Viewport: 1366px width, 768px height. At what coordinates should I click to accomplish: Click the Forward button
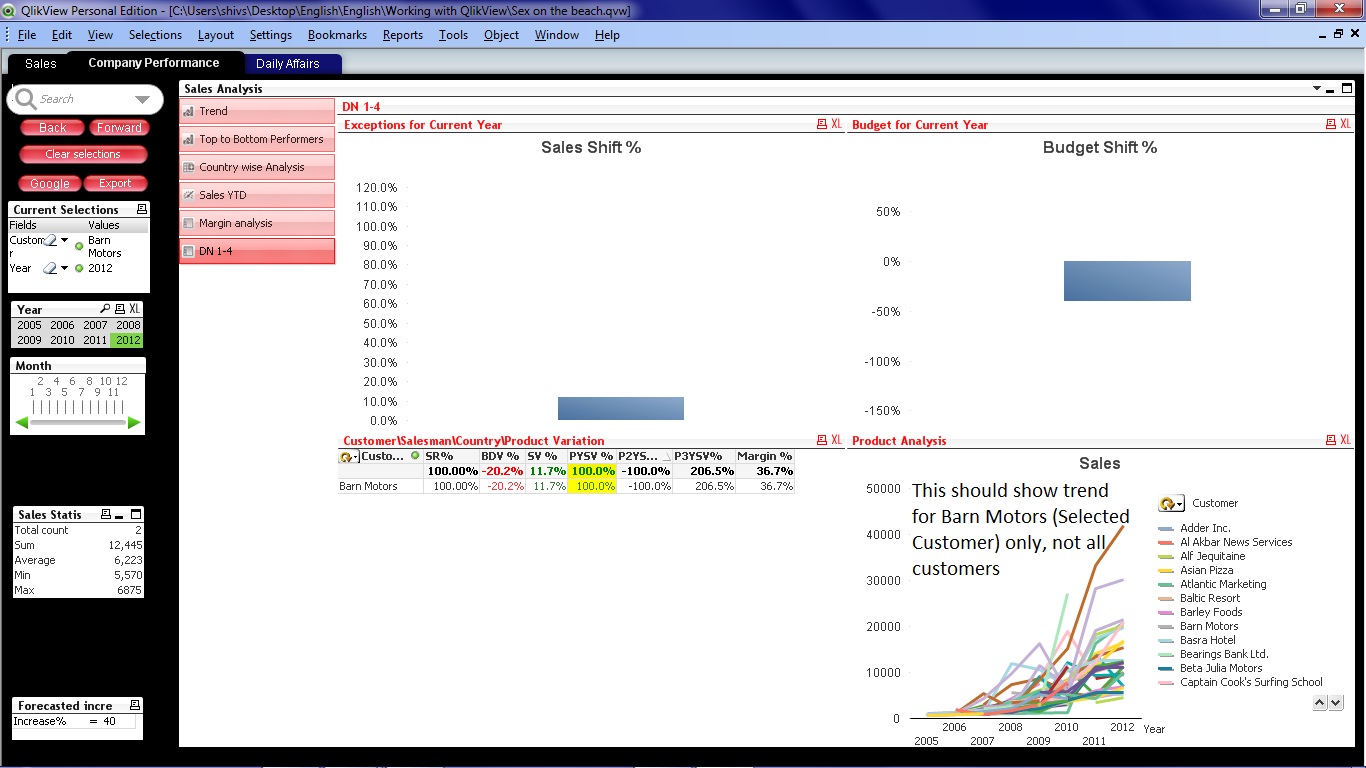tap(119, 128)
